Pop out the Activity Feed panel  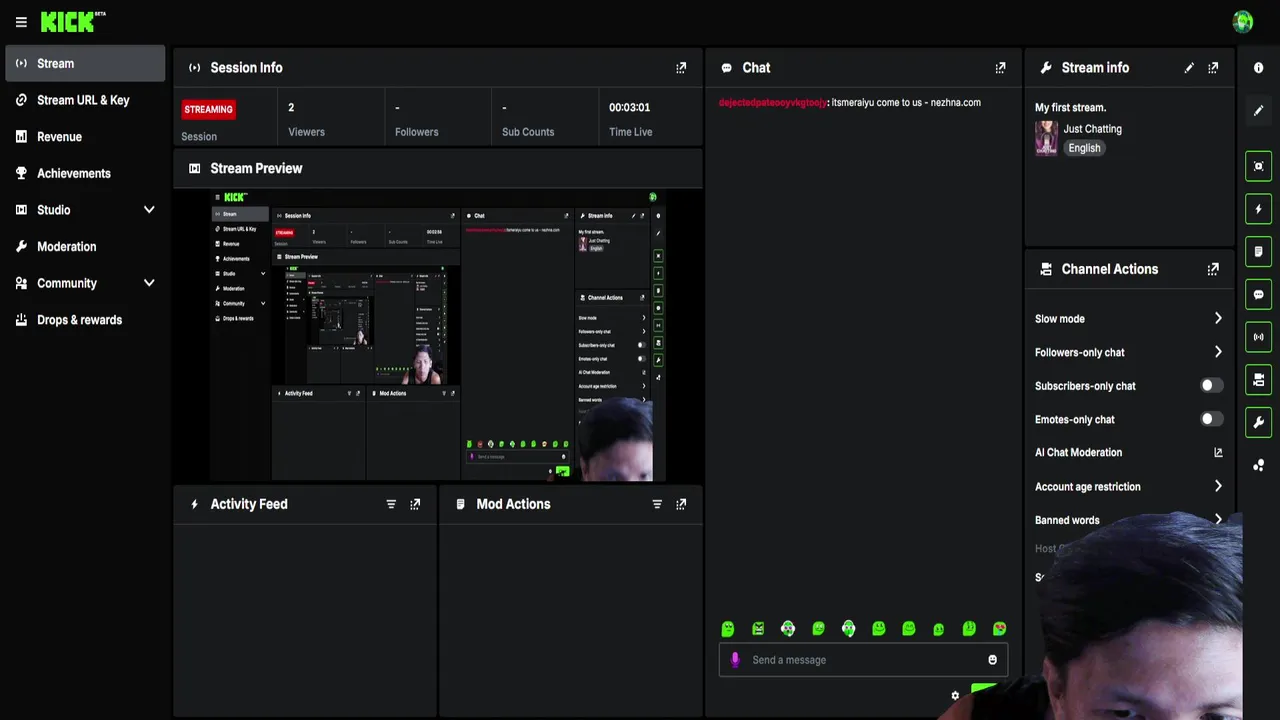click(x=415, y=504)
